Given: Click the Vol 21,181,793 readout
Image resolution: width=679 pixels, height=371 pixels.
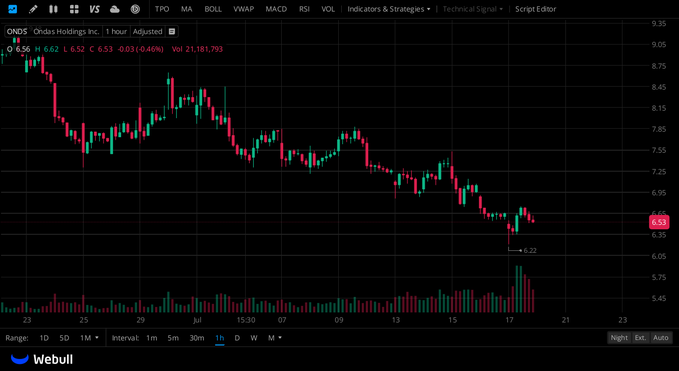Looking at the screenshot, I should coord(197,49).
